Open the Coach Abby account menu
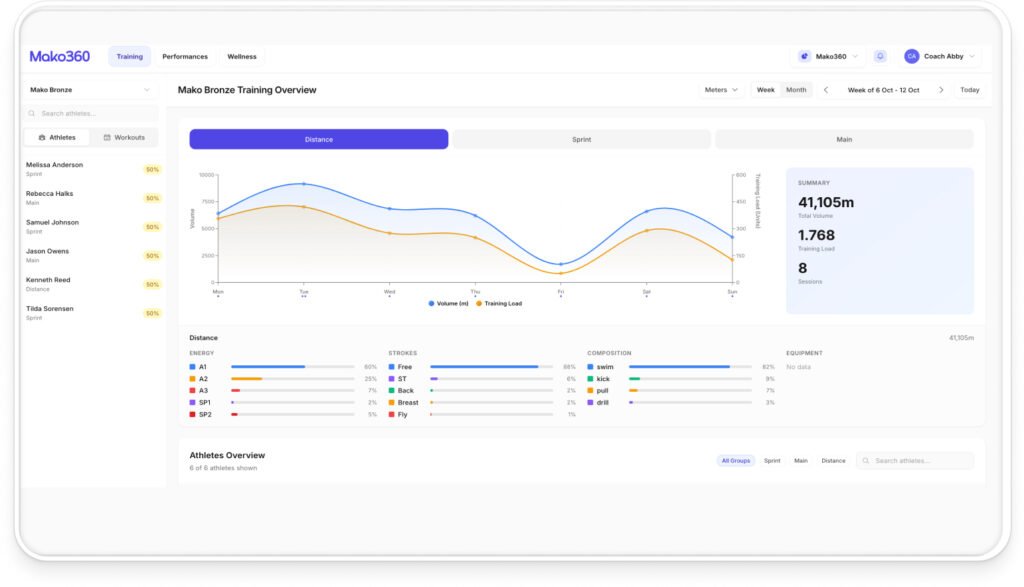Screen dimensions: 1024x587 tap(943, 57)
